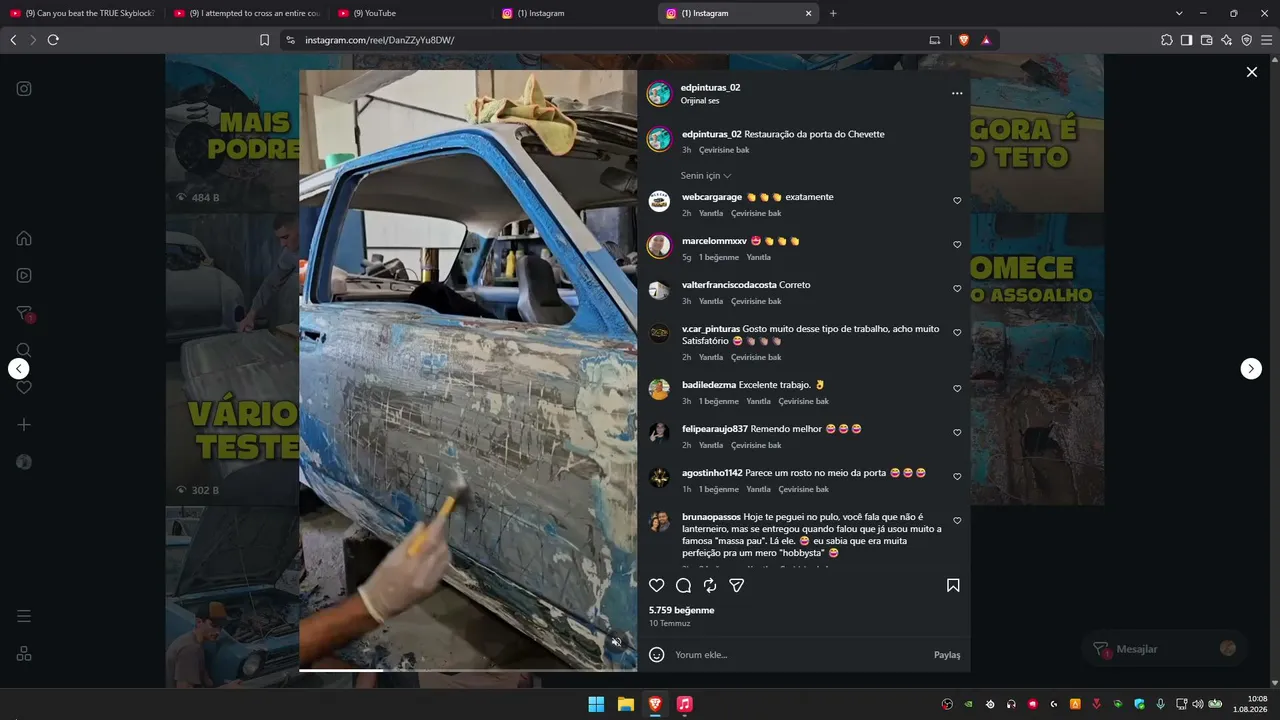Save the reel with the bookmark icon
The image size is (1280, 720).
pos(953,586)
